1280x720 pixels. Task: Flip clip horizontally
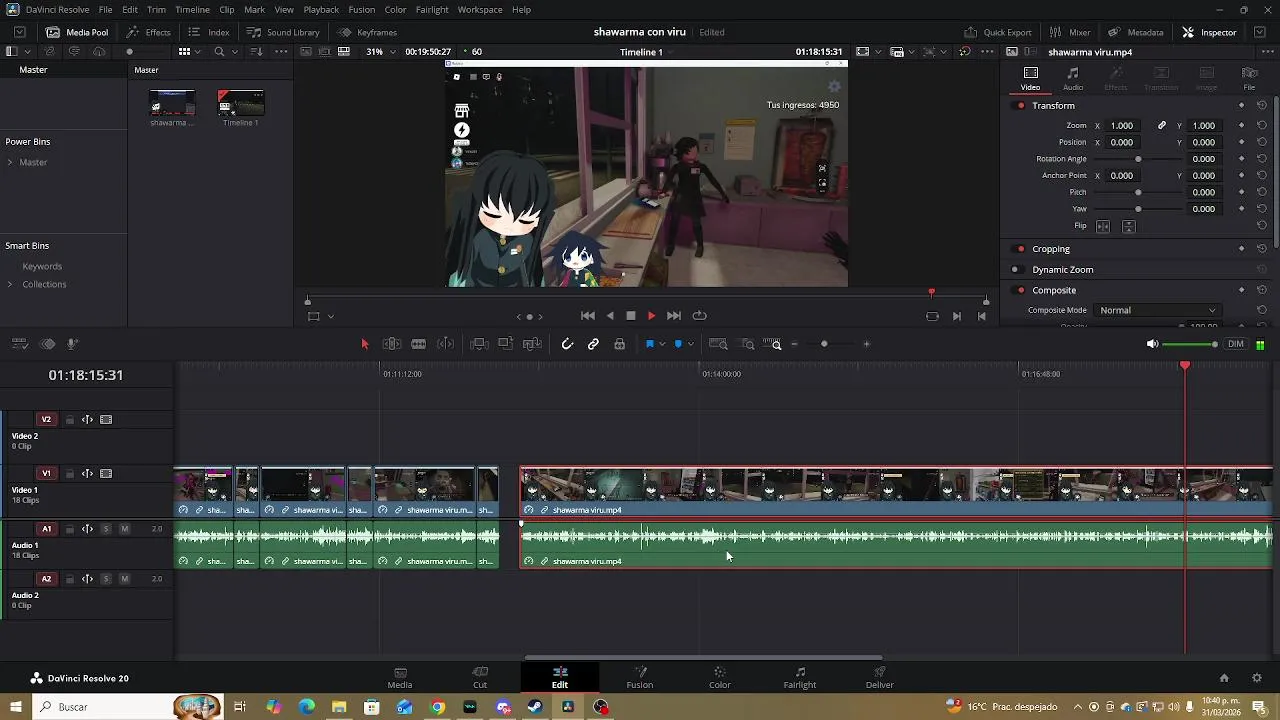pyautogui.click(x=1103, y=227)
